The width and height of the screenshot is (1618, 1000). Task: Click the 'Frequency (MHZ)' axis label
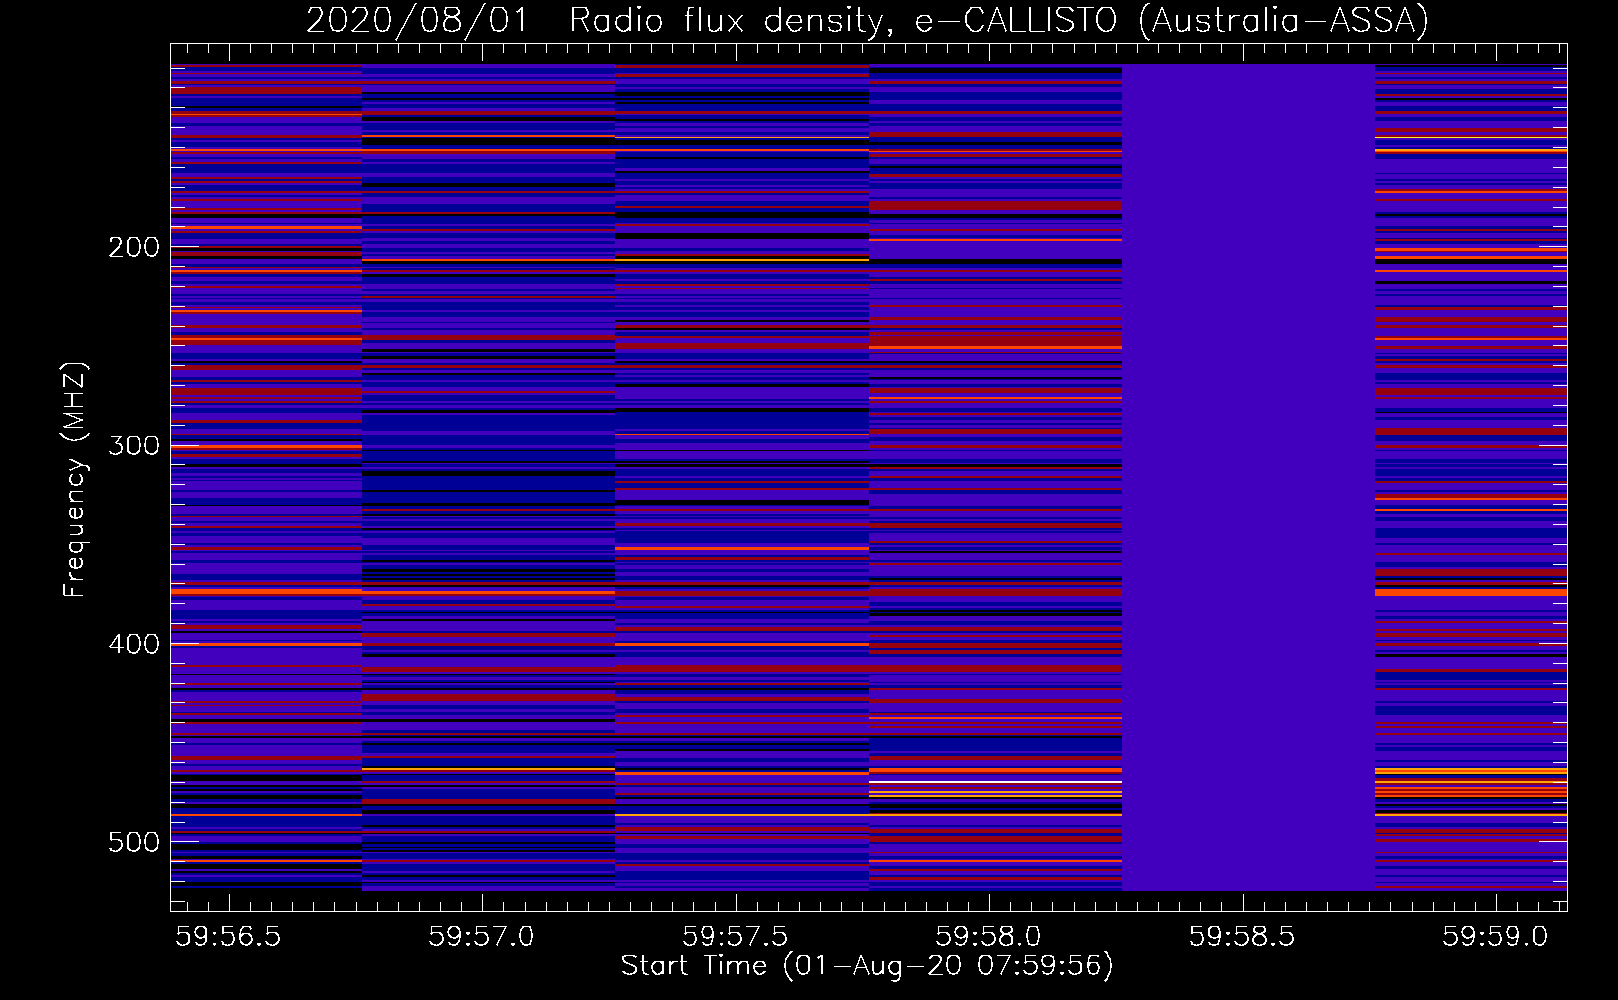pos(74,479)
